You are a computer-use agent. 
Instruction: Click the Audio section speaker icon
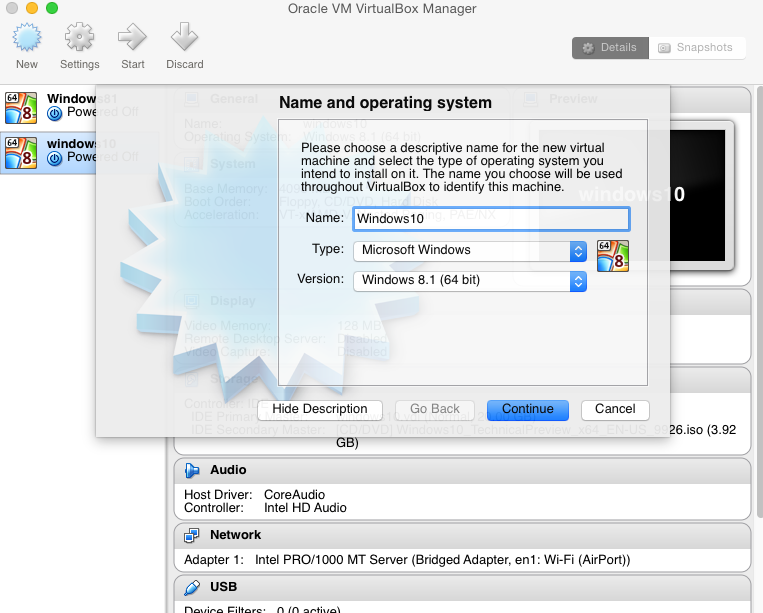pyautogui.click(x=192, y=470)
